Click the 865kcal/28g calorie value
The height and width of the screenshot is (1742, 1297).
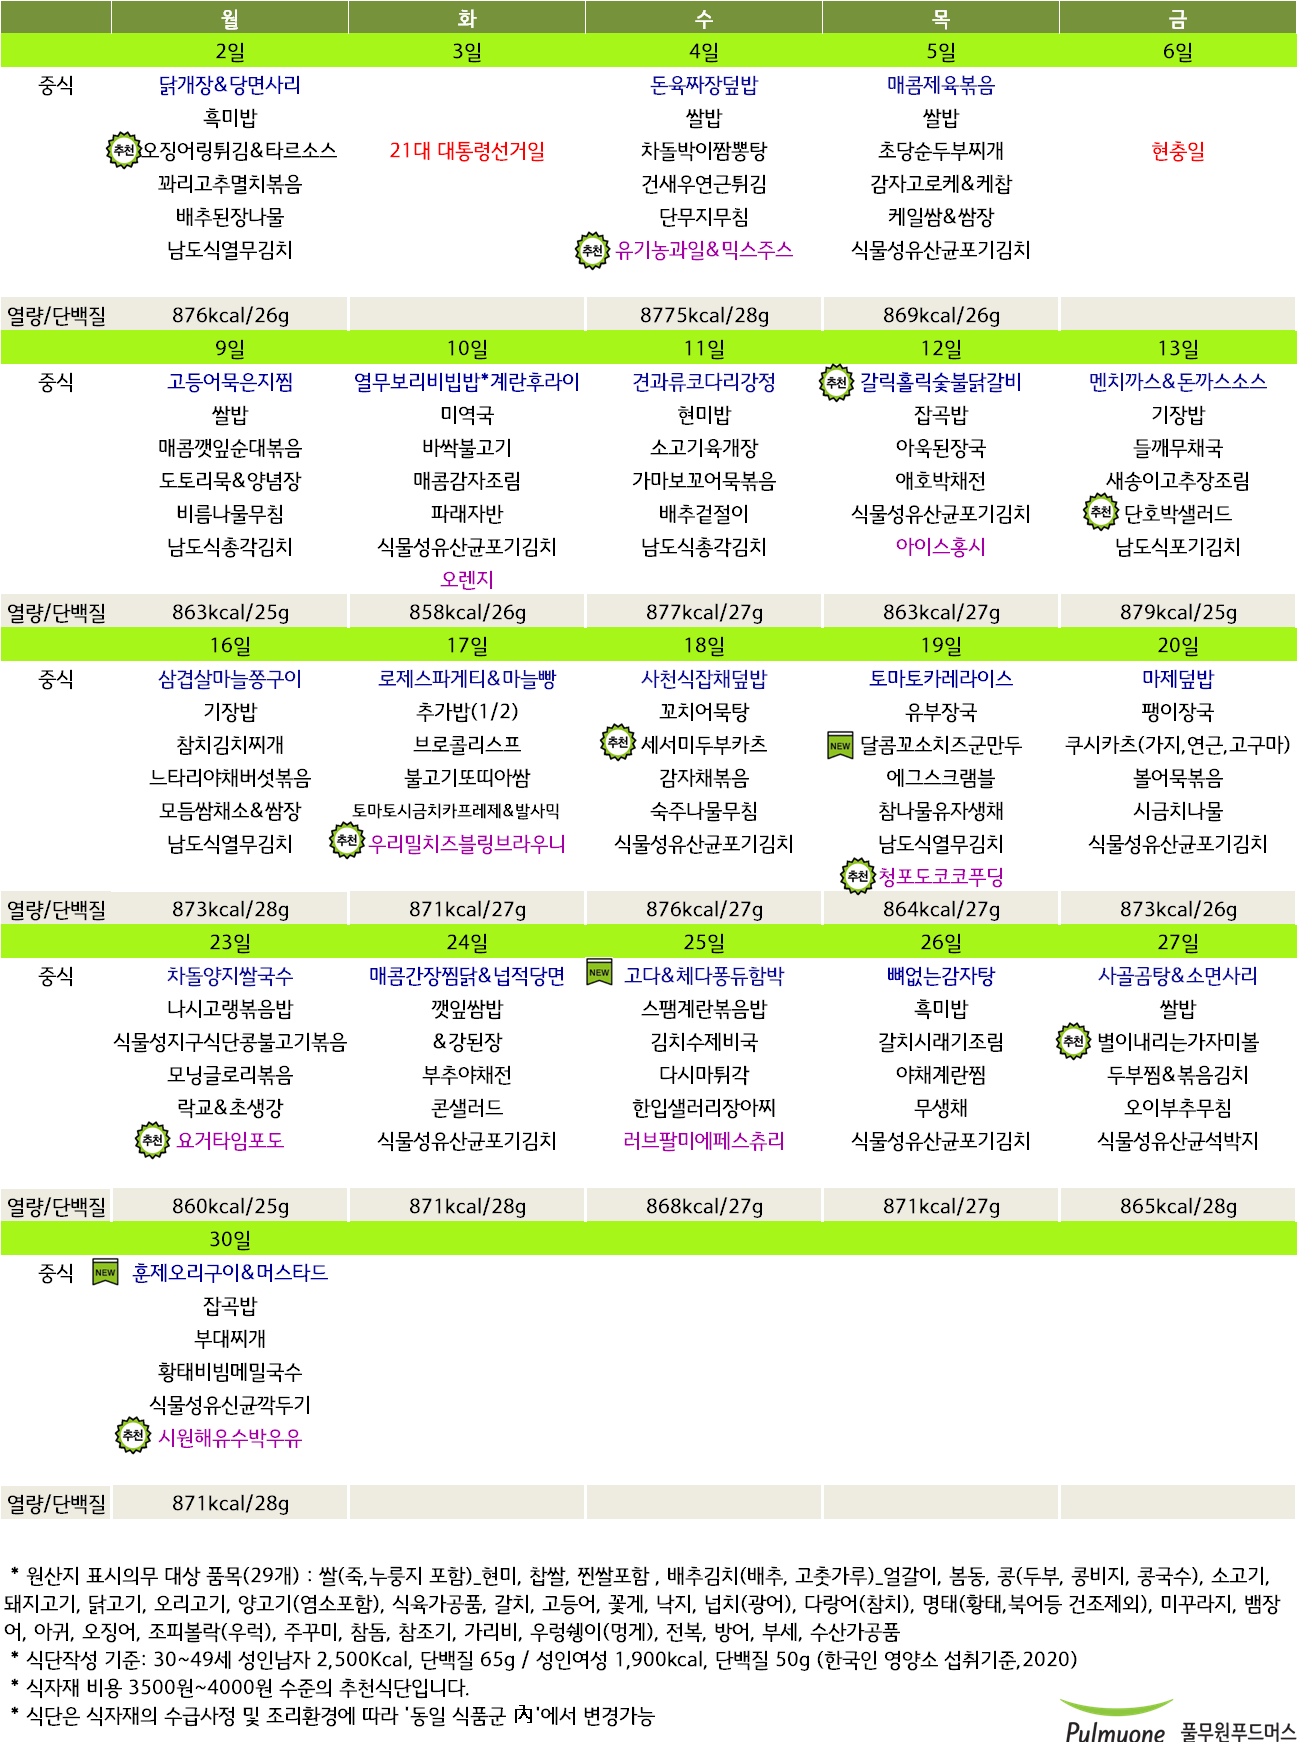(x=1178, y=1207)
